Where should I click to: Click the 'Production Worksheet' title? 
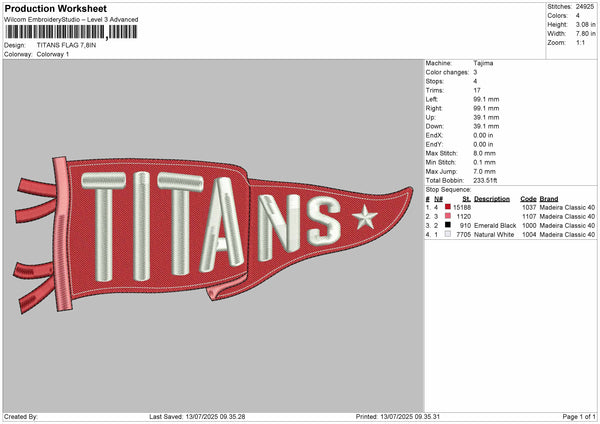(x=56, y=8)
